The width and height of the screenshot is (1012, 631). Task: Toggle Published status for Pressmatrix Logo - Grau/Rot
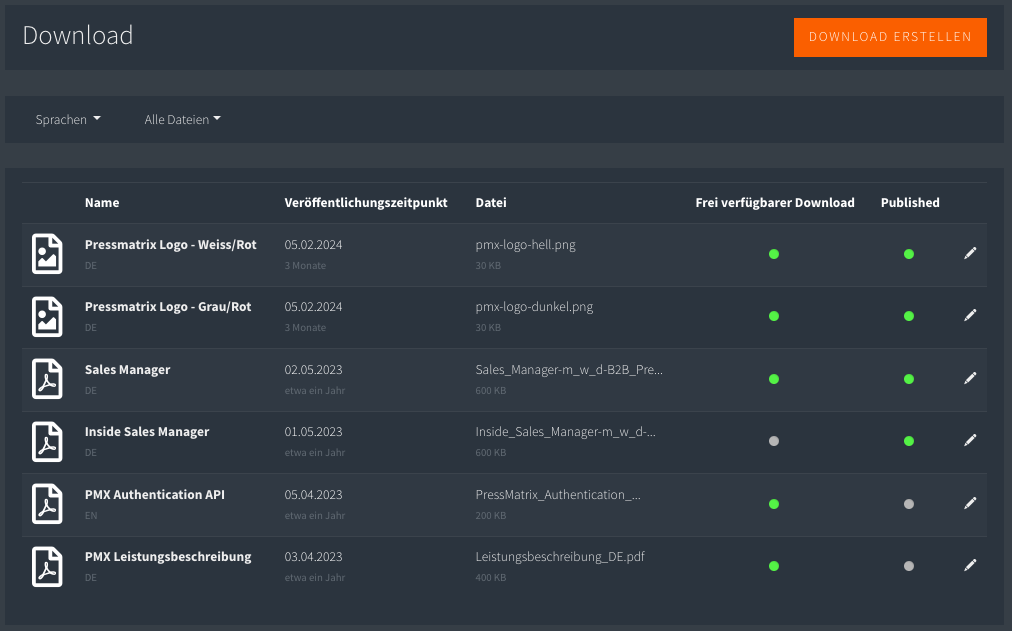click(x=909, y=316)
